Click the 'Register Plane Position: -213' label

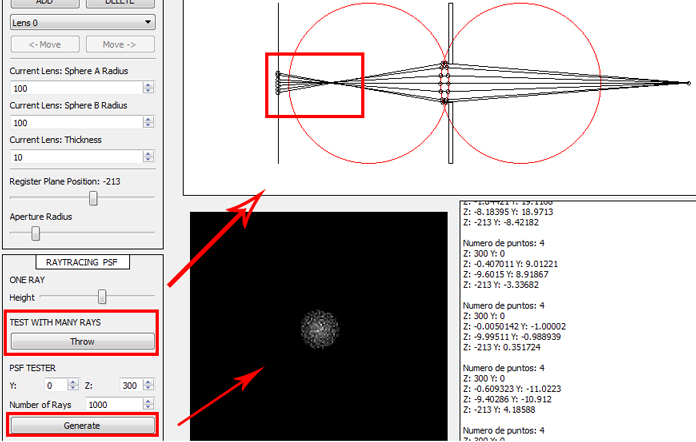65,181
